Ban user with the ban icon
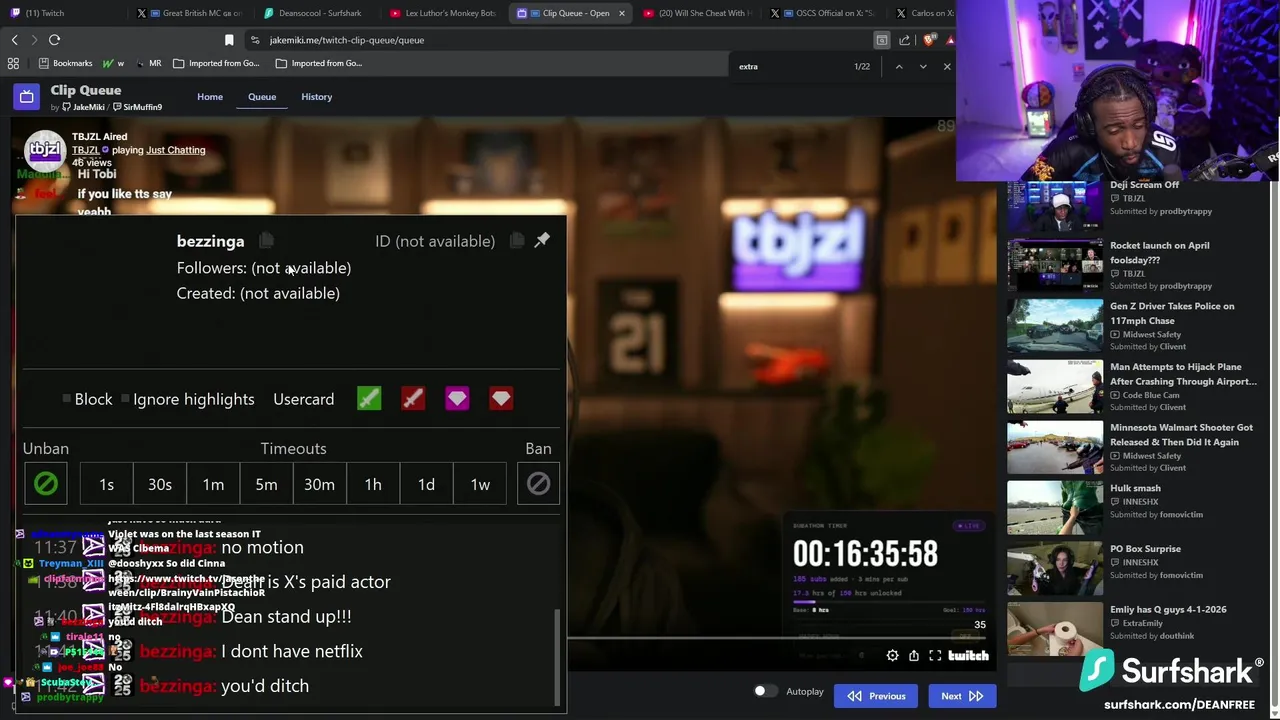The width and height of the screenshot is (1280, 720). pos(538,484)
